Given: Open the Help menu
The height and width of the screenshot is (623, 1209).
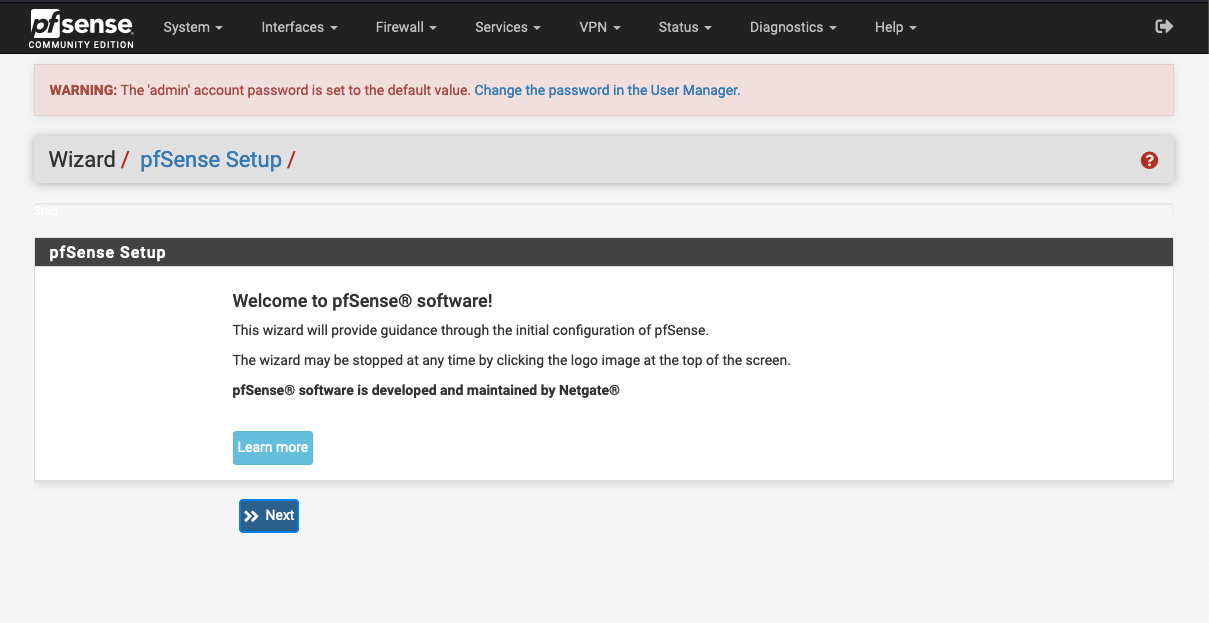Looking at the screenshot, I should (895, 27).
